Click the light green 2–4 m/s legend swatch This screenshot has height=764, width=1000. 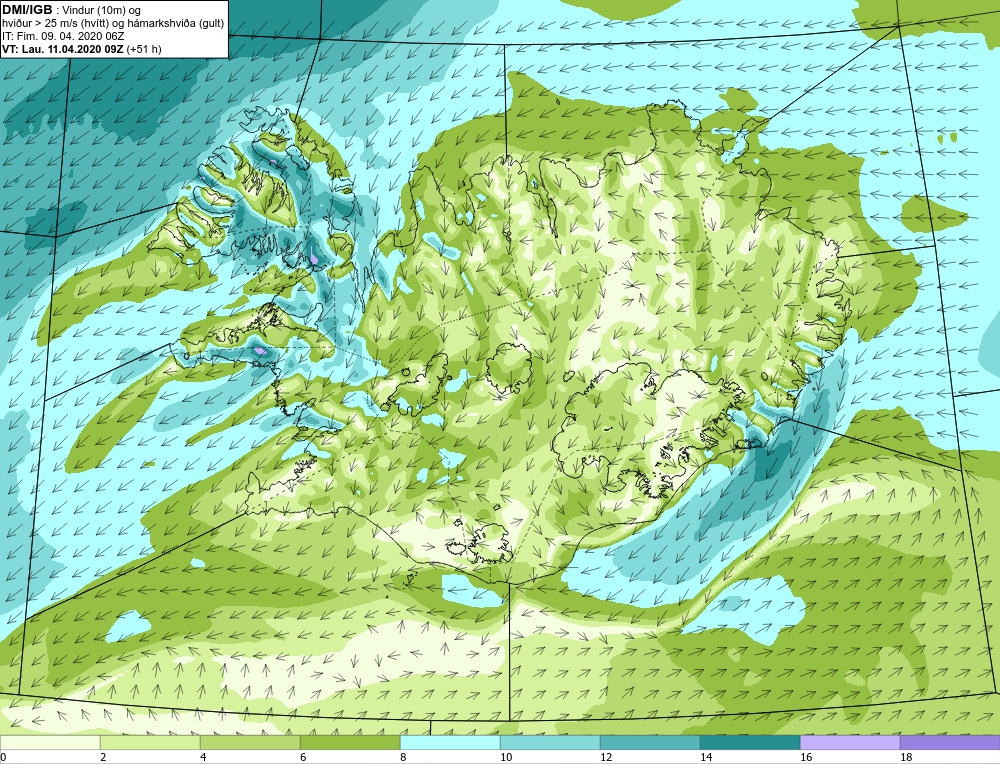click(150, 742)
